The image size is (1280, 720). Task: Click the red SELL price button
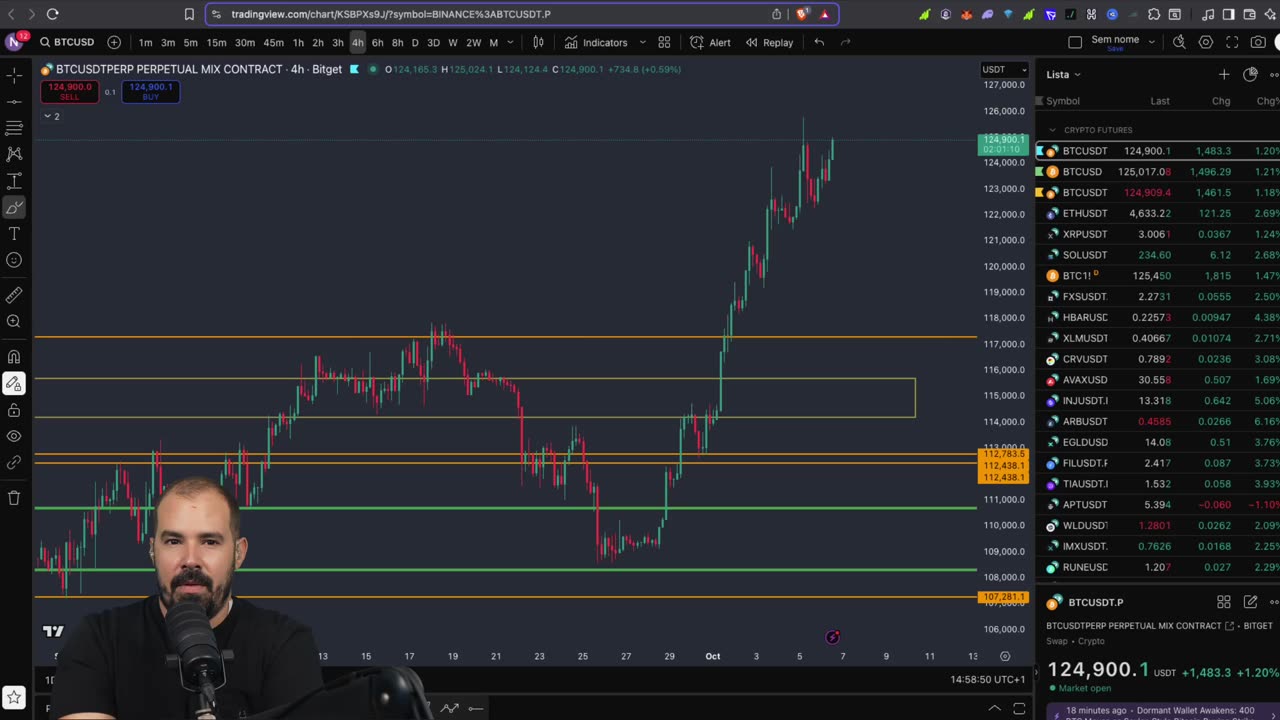click(x=69, y=91)
